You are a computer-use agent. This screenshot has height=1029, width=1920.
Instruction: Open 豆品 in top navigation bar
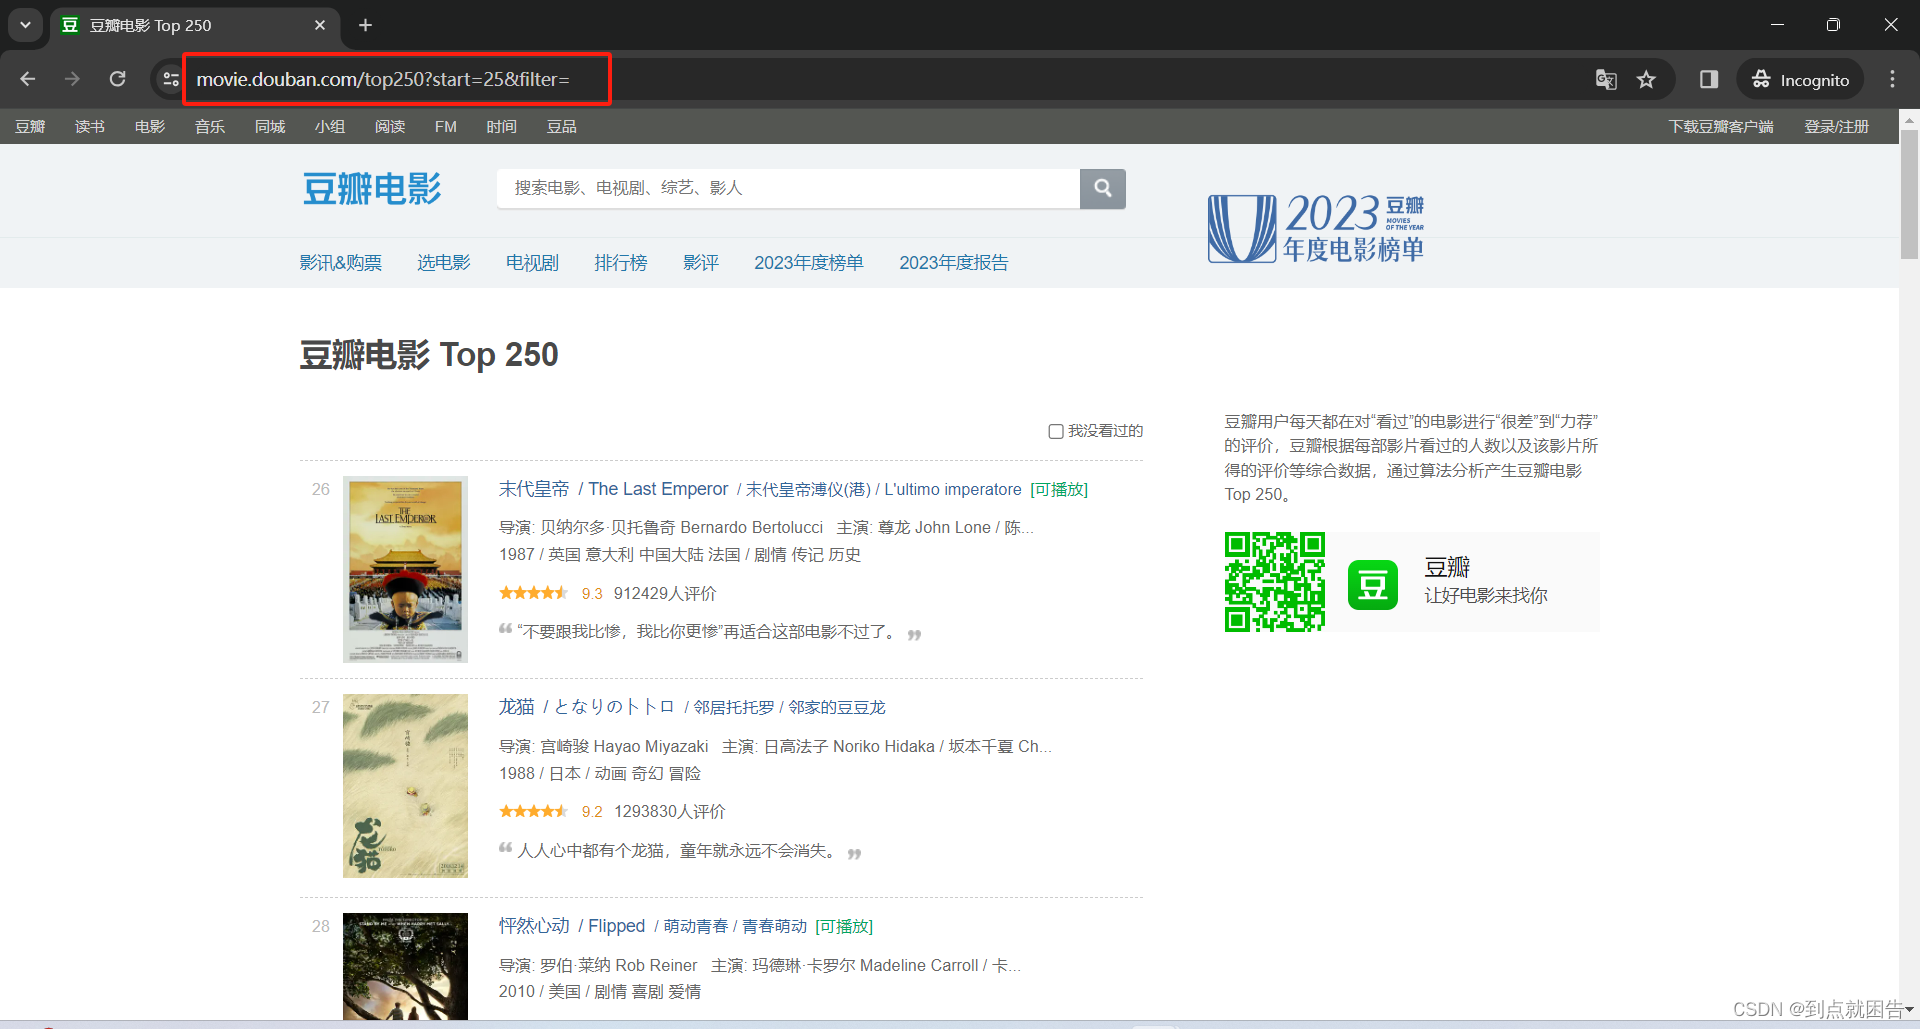pos(562,127)
